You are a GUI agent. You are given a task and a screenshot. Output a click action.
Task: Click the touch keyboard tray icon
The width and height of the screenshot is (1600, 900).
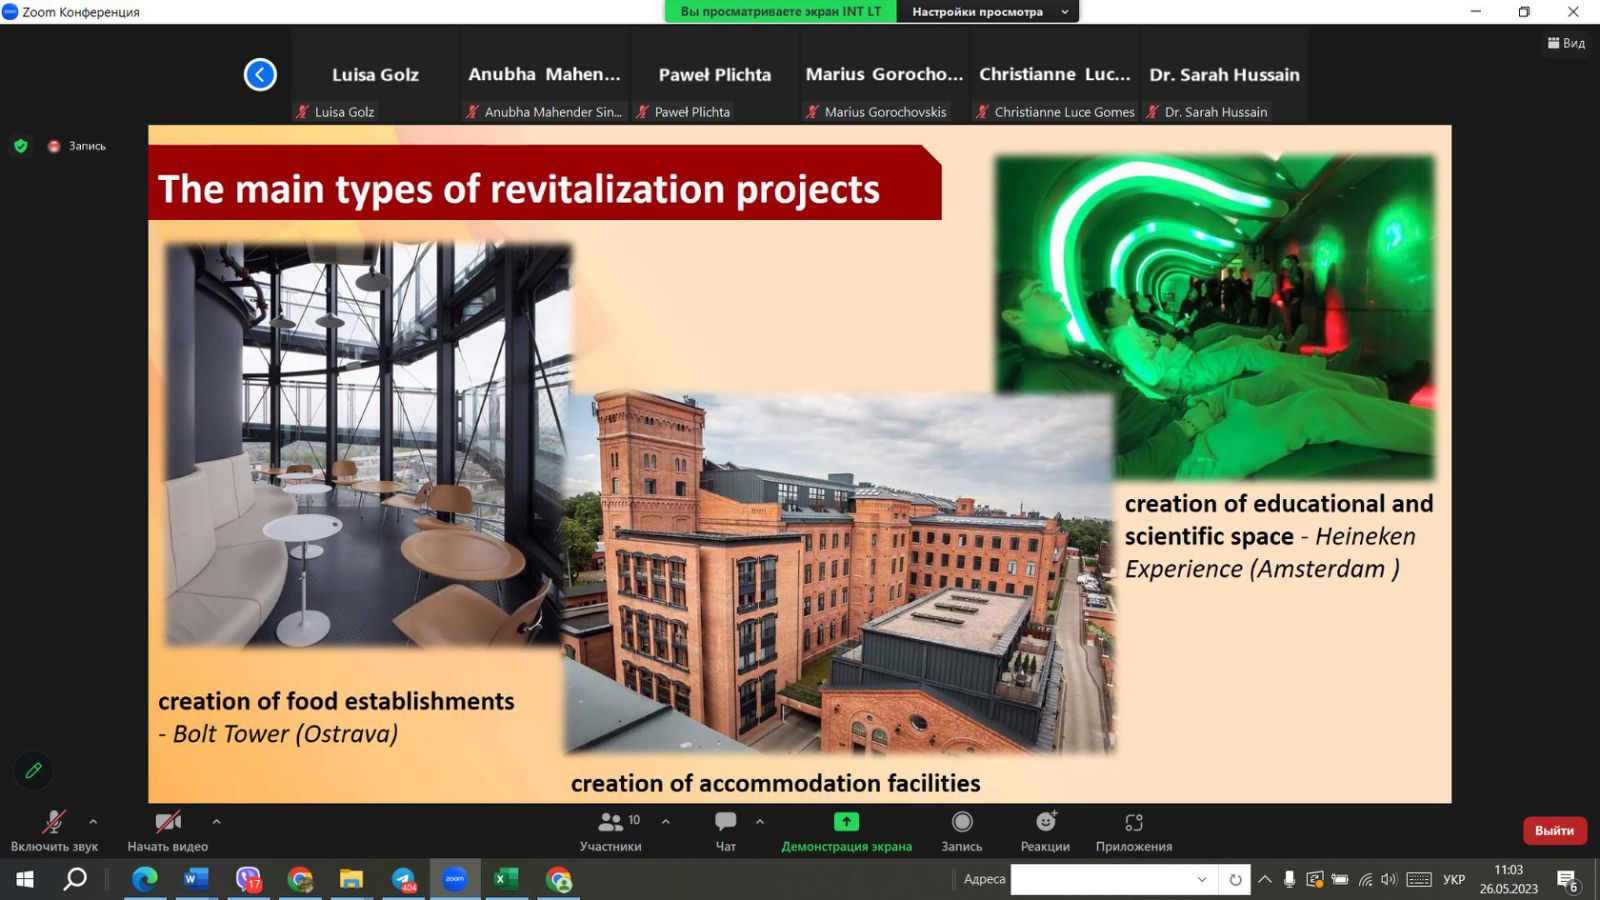pos(1419,879)
